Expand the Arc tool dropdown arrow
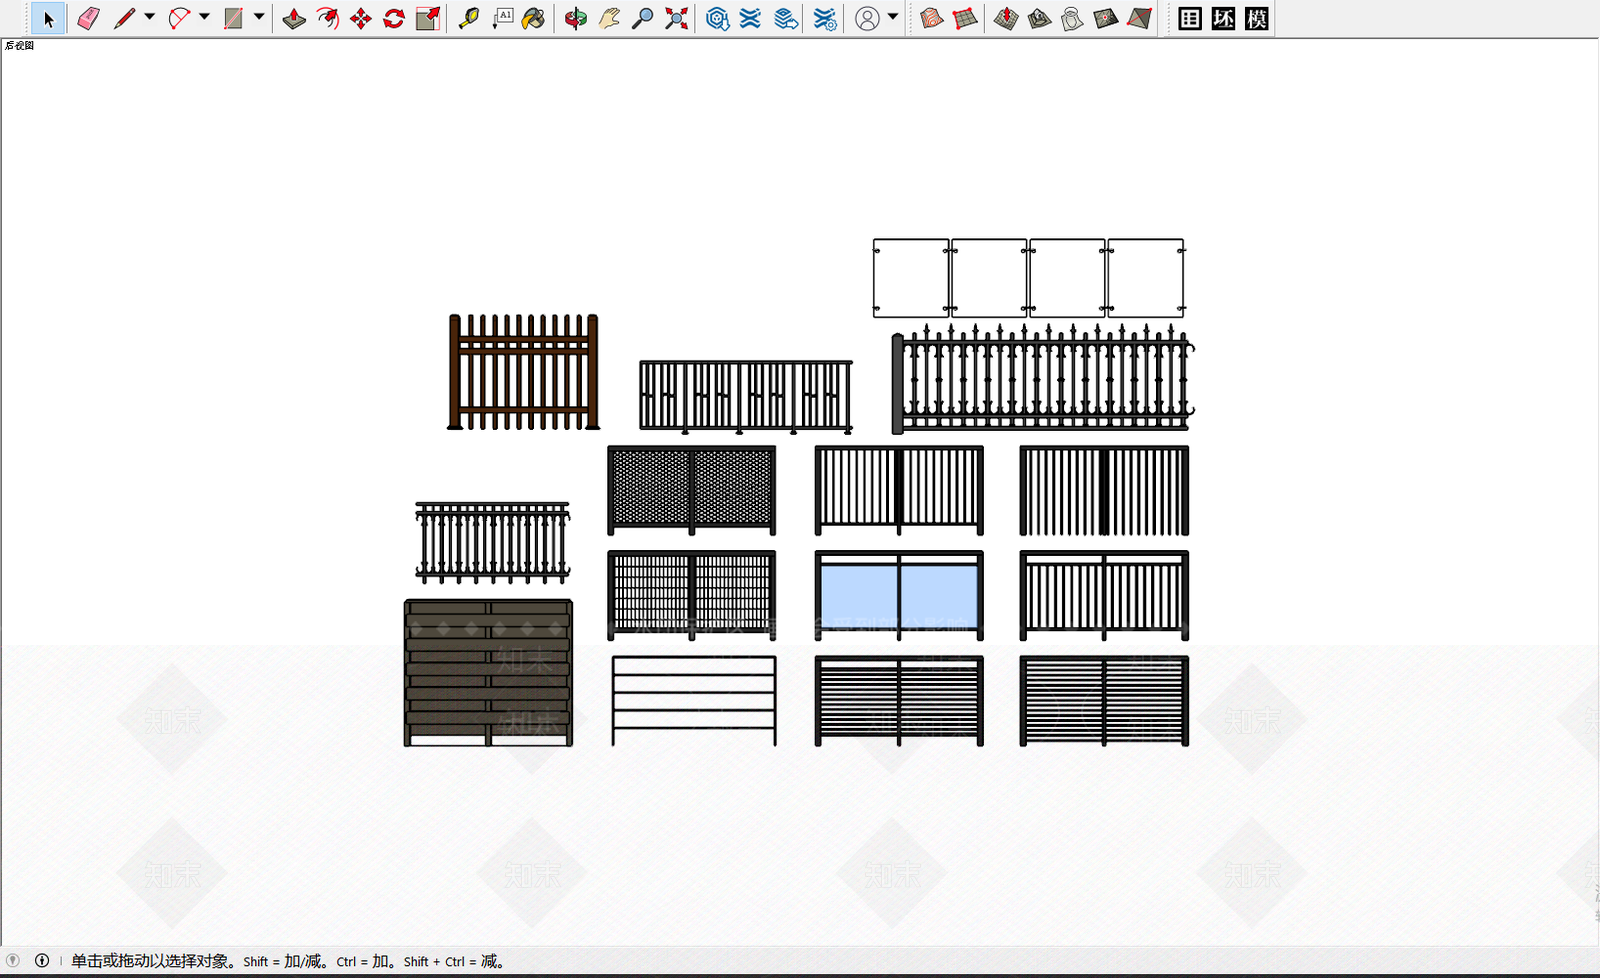The width and height of the screenshot is (1600, 978). [x=204, y=17]
